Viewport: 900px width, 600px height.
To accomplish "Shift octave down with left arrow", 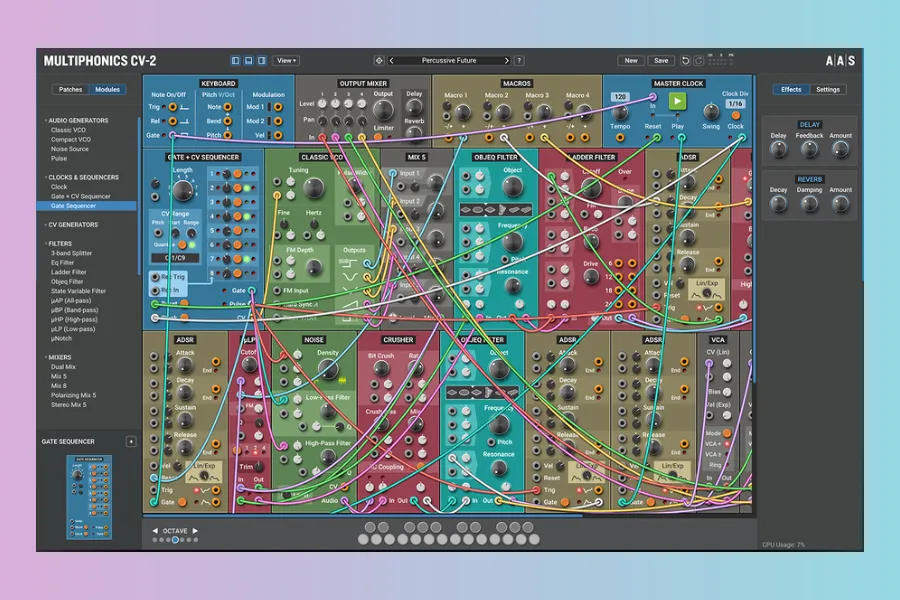I will pos(155,531).
